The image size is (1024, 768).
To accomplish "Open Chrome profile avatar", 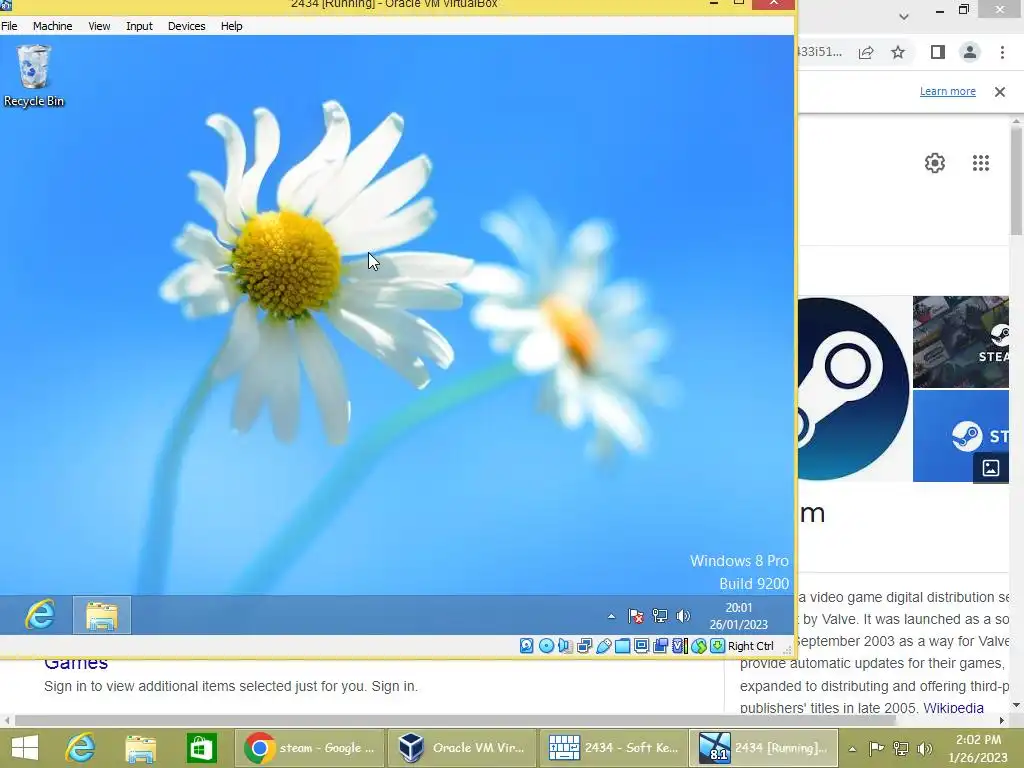I will click(970, 52).
